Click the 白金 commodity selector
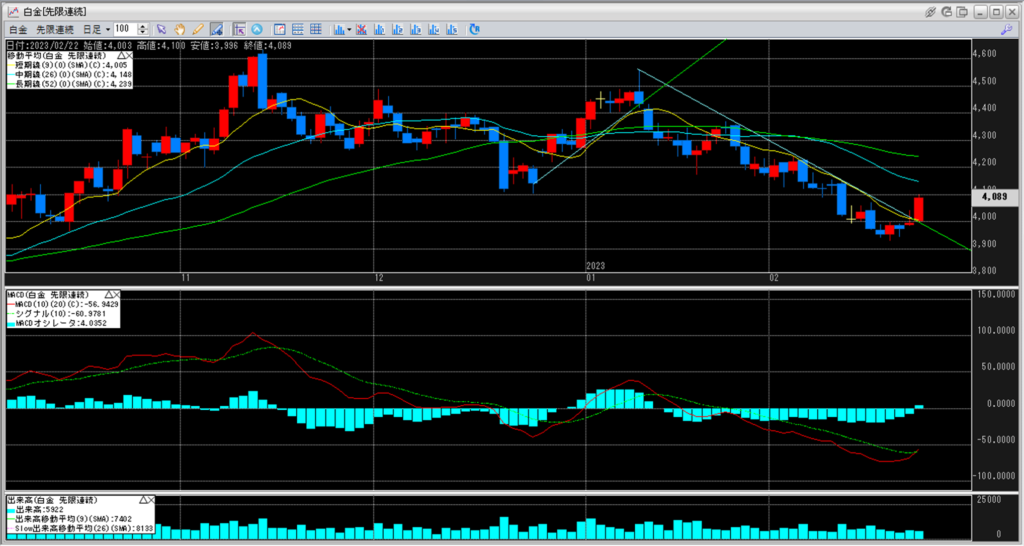 (17, 29)
